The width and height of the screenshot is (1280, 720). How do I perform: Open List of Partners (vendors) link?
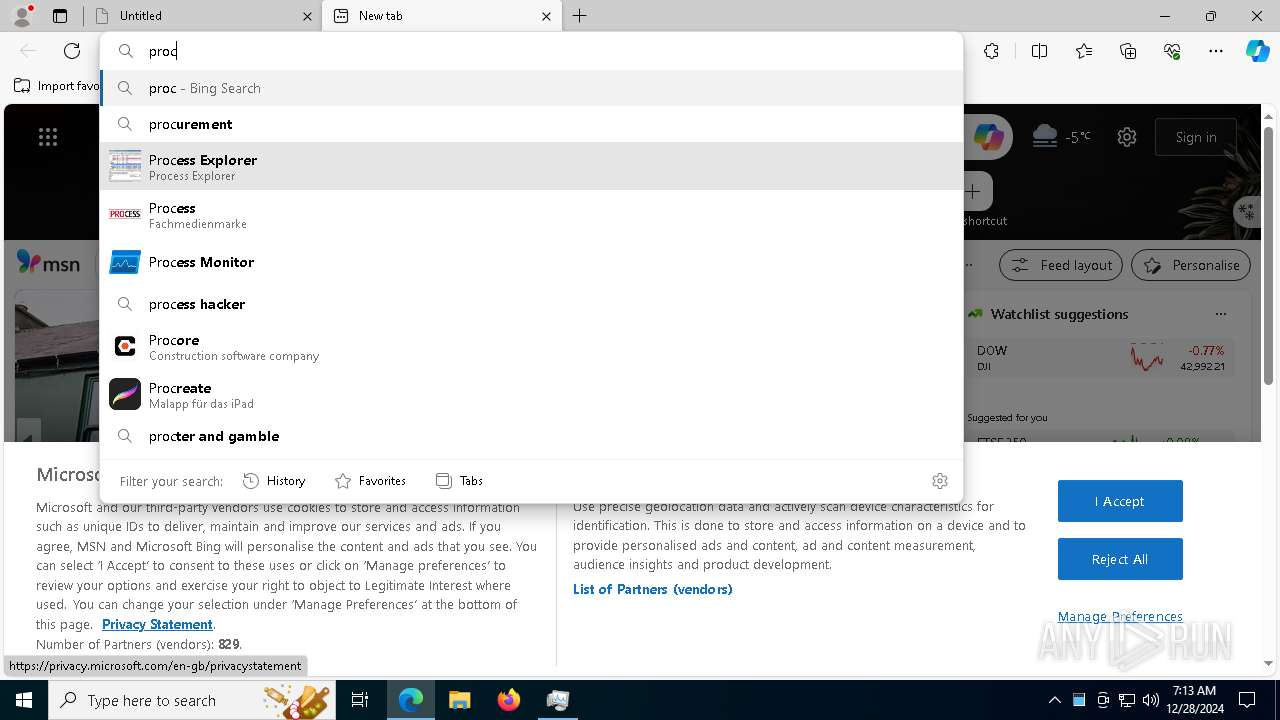653,589
